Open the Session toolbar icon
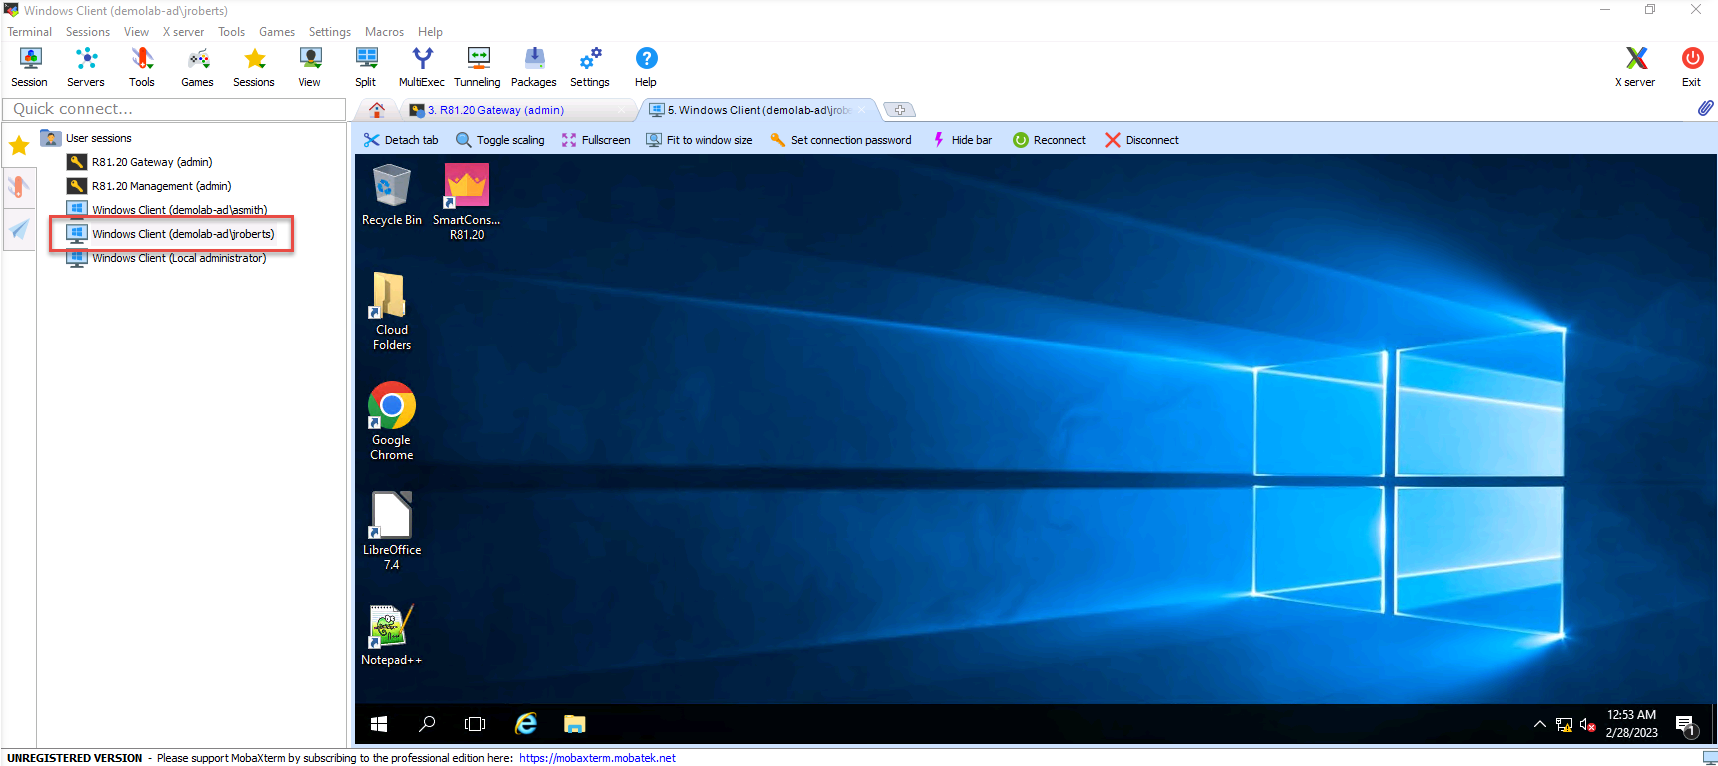The image size is (1718, 766). pos(30,67)
